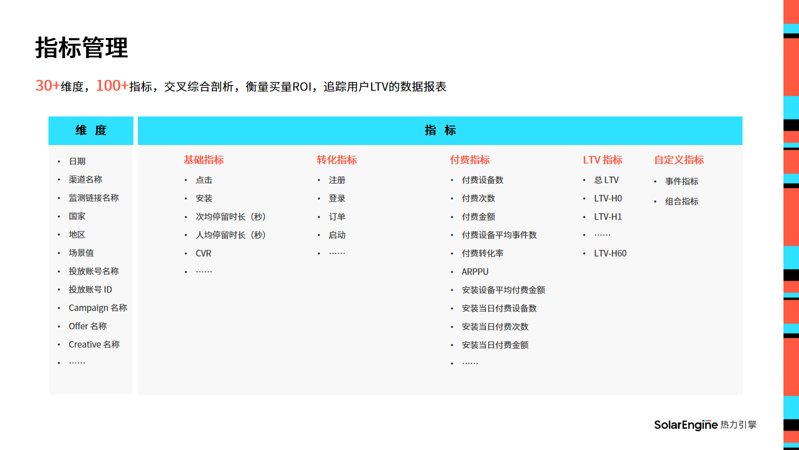Click 次均停留时长（秒） metric
Screen dimensions: 799x450
coord(231,217)
